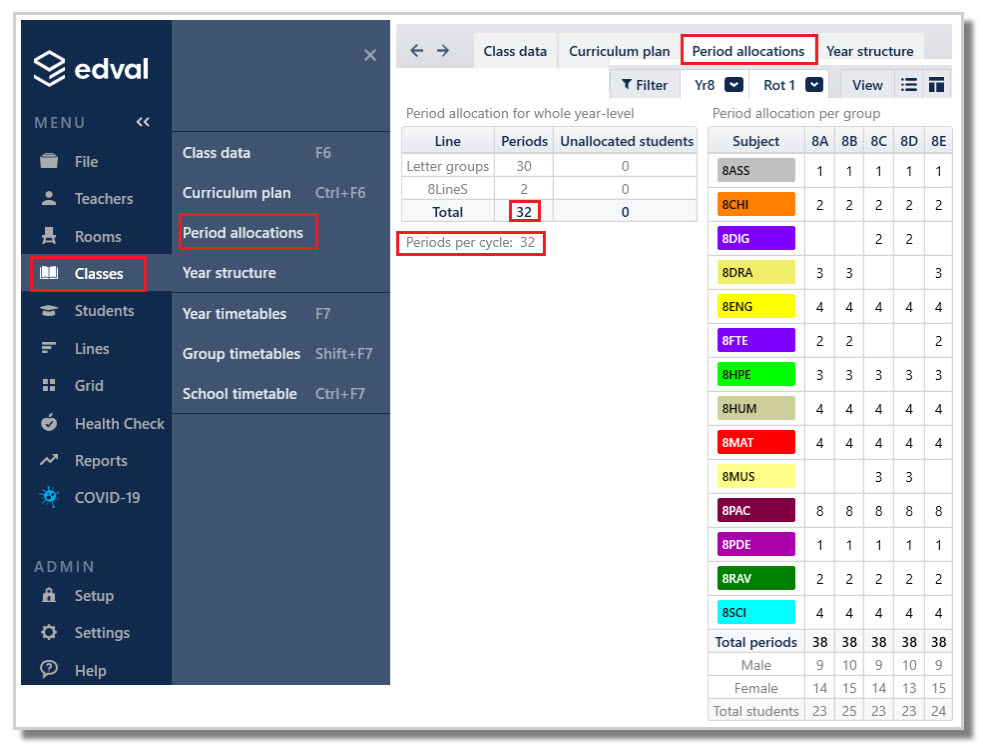Click the Lines icon in sidebar

[49, 348]
